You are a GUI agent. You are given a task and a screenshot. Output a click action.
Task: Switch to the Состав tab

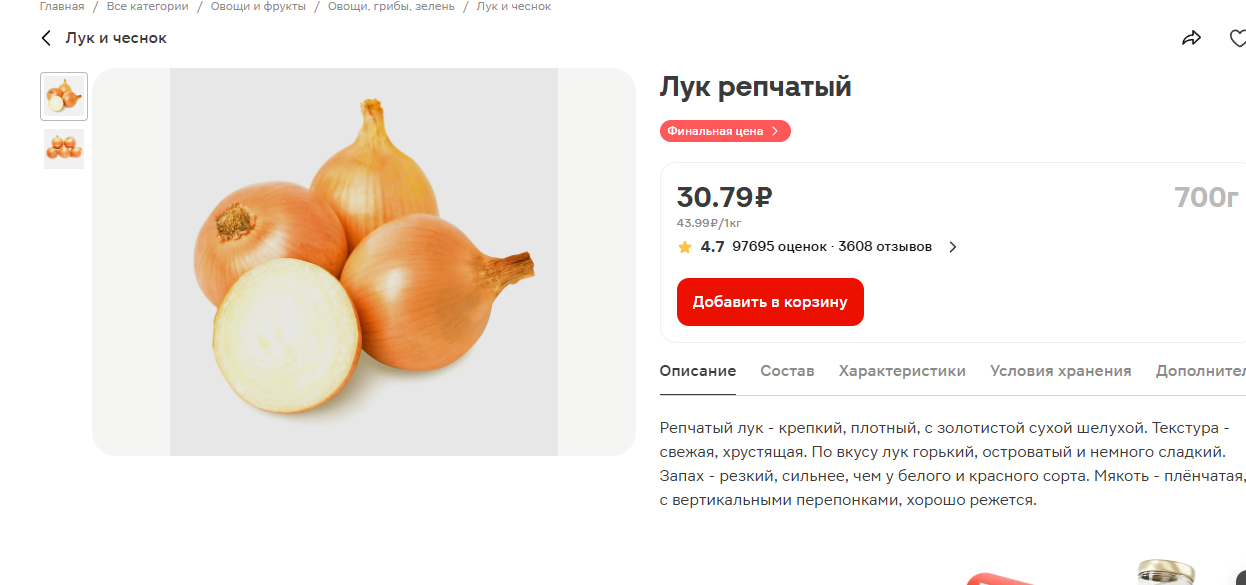(x=787, y=371)
